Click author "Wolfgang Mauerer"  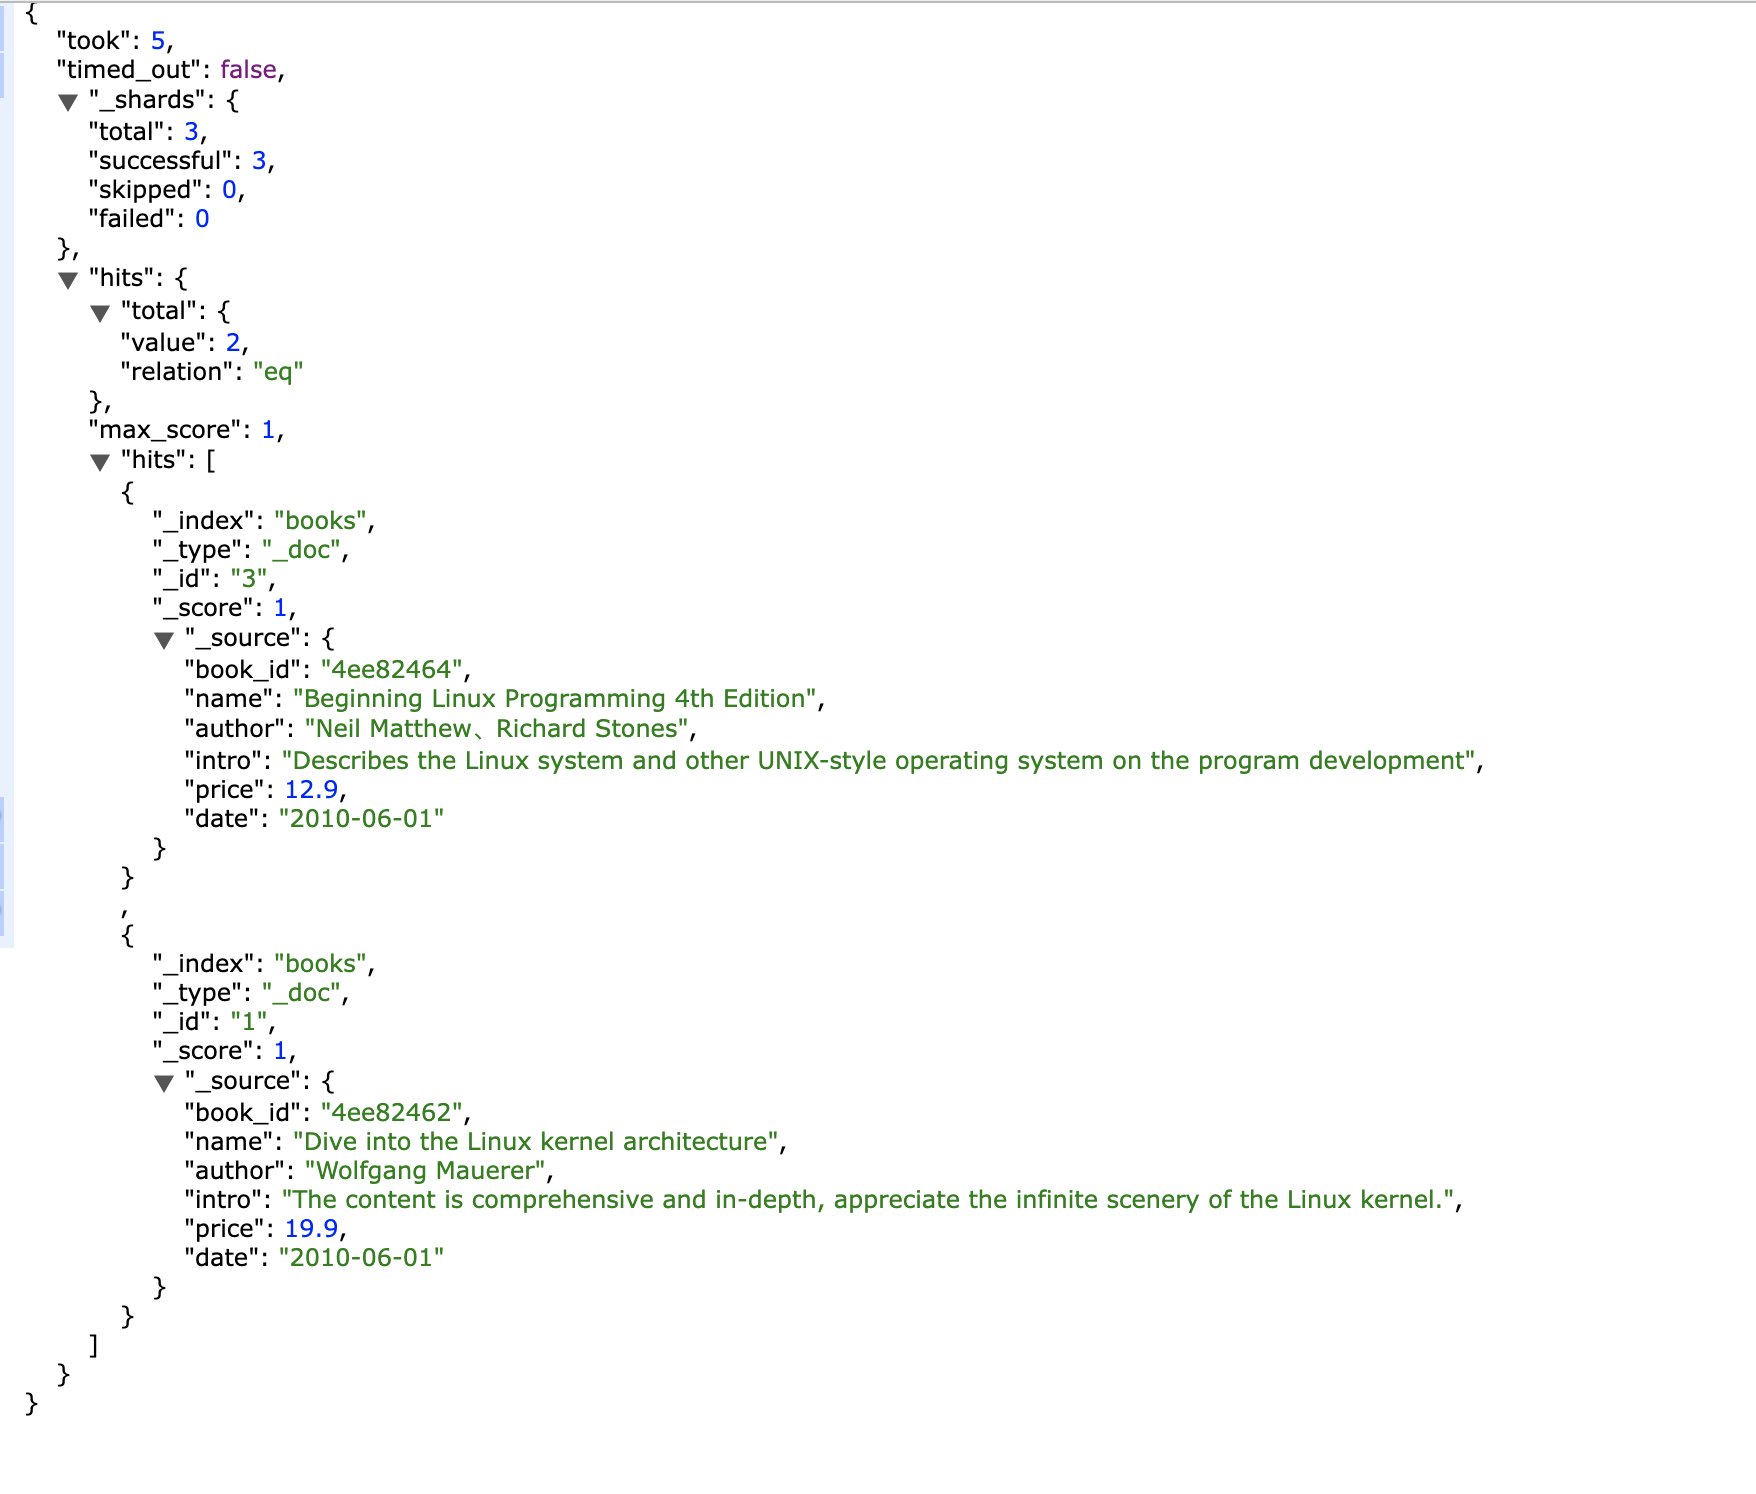pos(425,1171)
